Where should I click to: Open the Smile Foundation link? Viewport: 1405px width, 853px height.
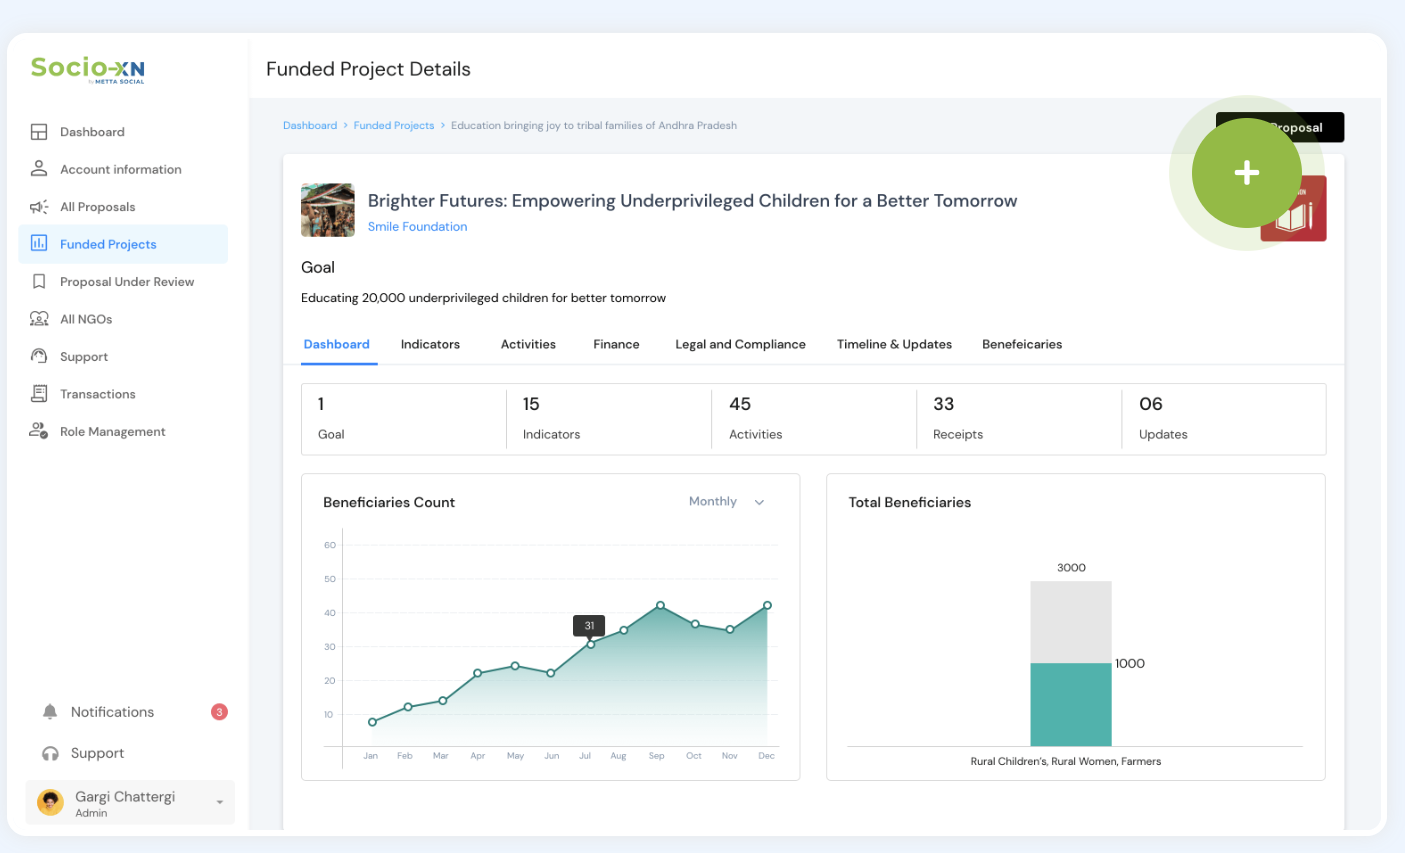417,227
